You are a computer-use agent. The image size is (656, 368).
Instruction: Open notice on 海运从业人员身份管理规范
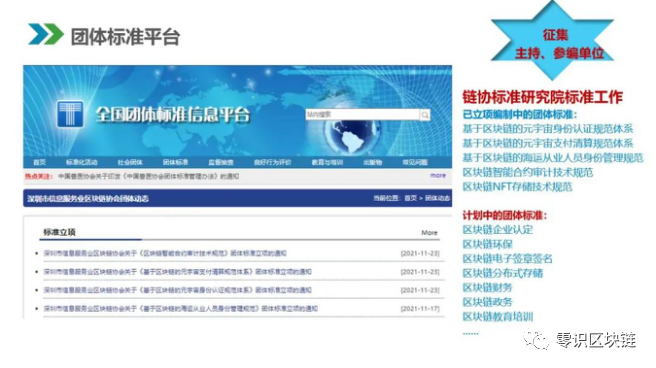[181, 309]
